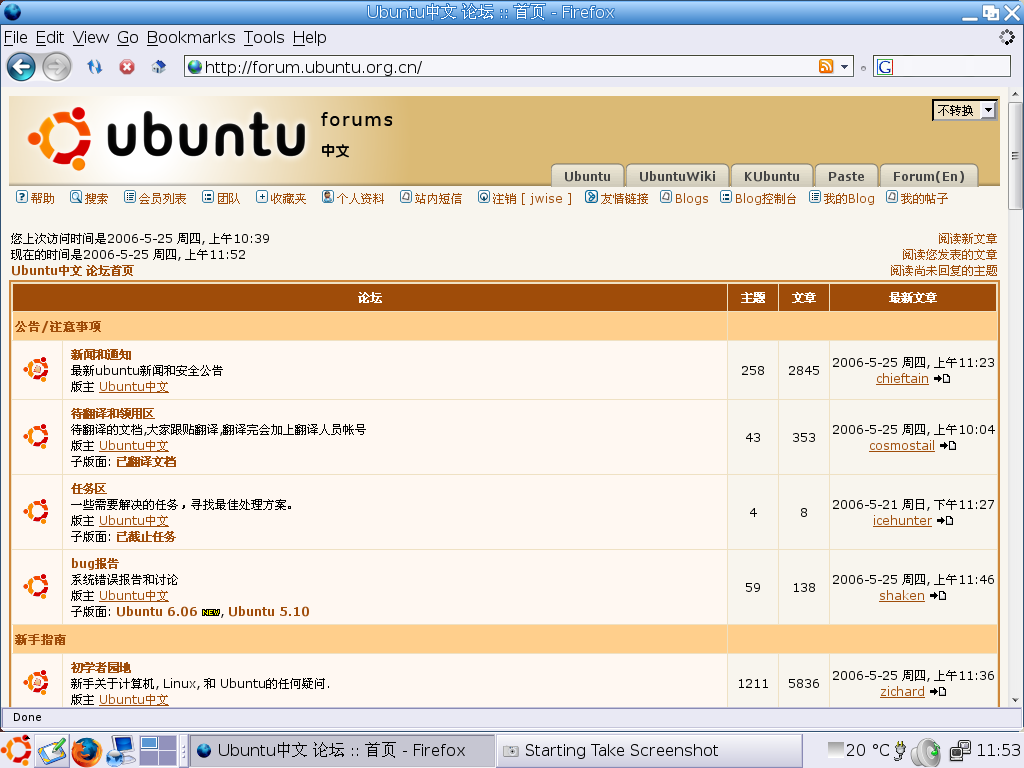This screenshot has width=1024, height=768.
Task: Switch to the KUbuntu tab
Action: click(x=771, y=176)
